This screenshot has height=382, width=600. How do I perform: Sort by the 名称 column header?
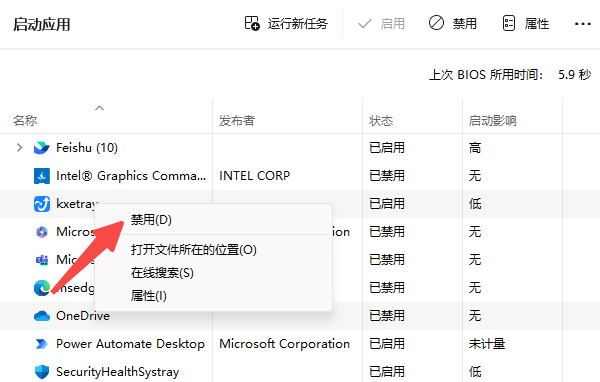tap(25, 121)
